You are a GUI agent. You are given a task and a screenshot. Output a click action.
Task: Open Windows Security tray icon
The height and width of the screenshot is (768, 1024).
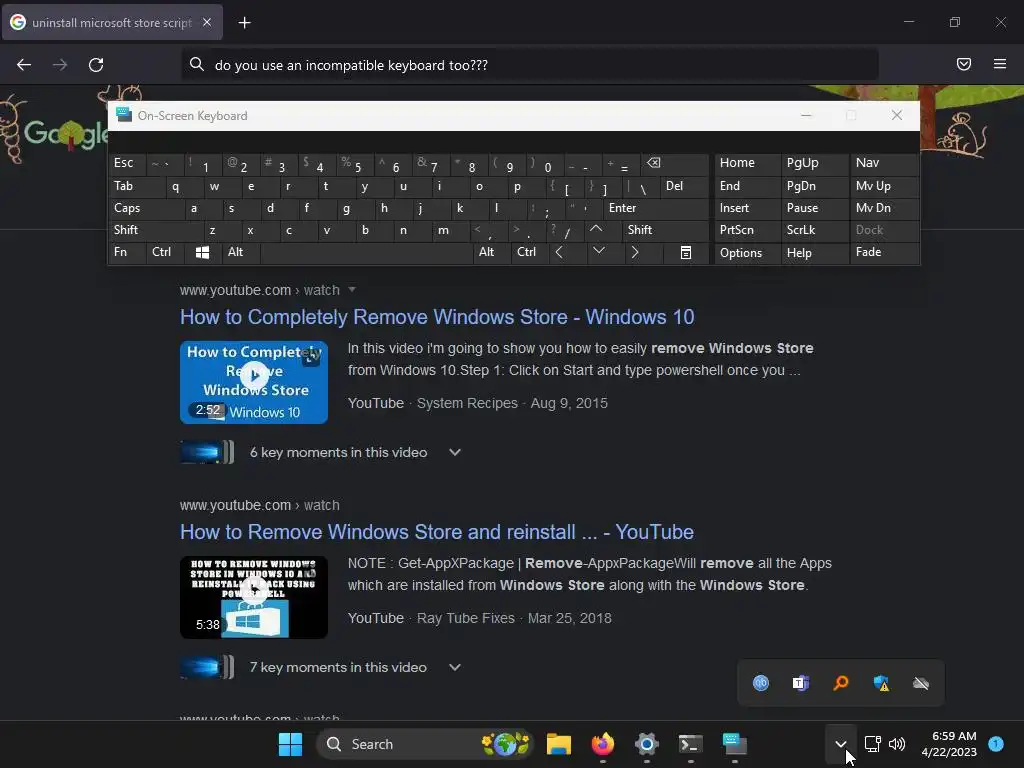click(x=881, y=683)
